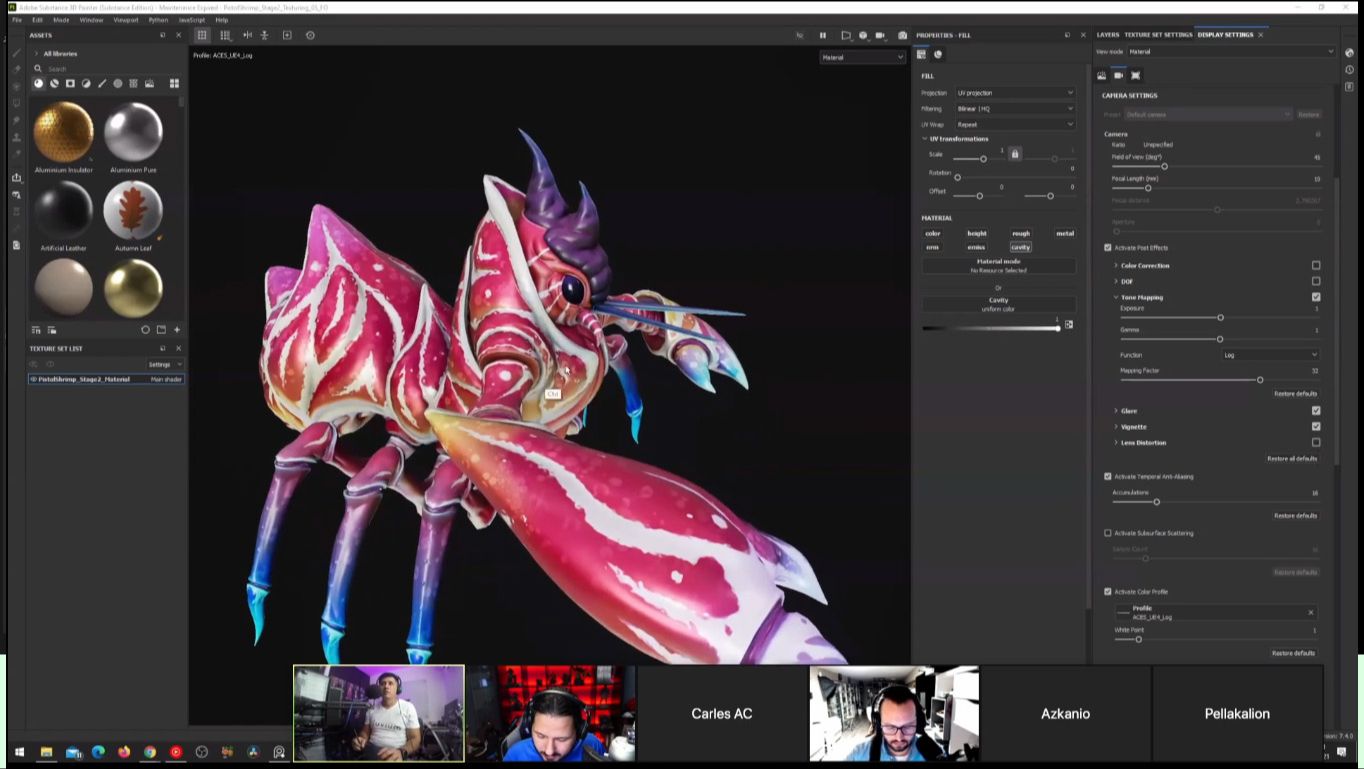1364x769 pixels.
Task: Click the camera screenshot icon in viewport toolbar
Action: click(x=902, y=35)
